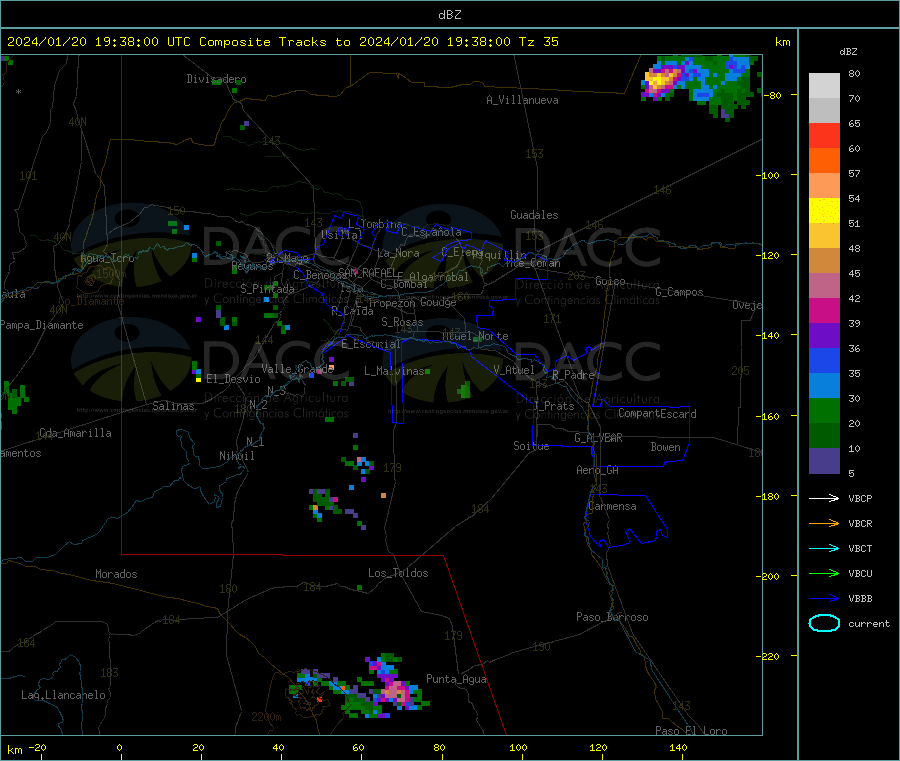Click the 'Divisadero' map label
Viewport: 900px width, 761px height.
[216, 79]
